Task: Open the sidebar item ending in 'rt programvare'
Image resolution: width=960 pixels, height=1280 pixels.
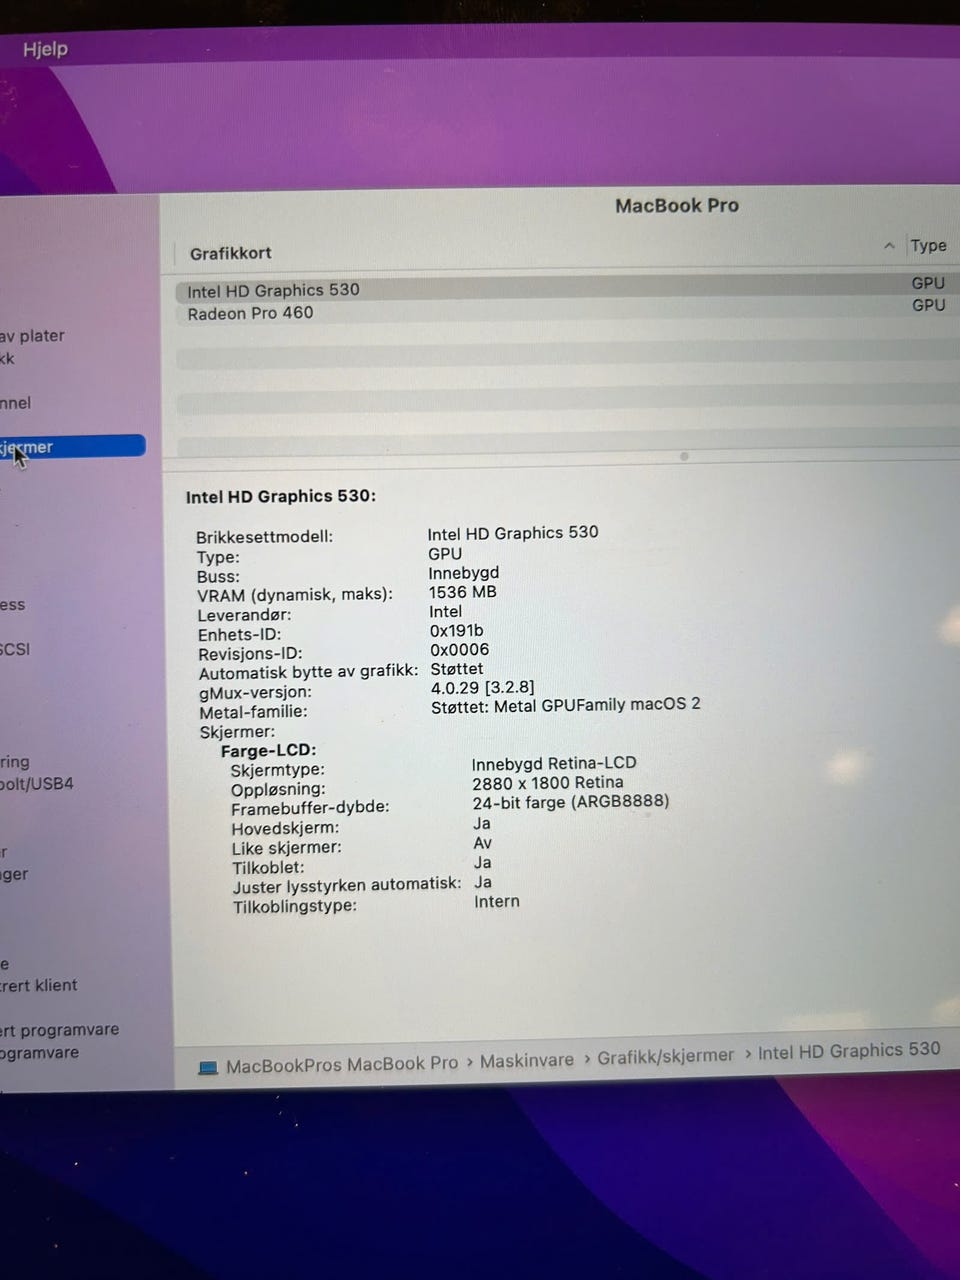Action: point(60,1029)
